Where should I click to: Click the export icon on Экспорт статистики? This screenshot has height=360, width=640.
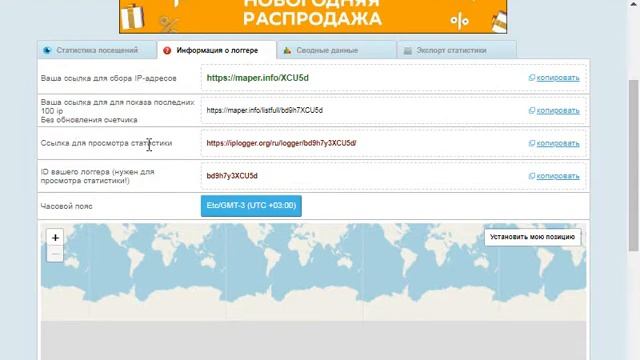(x=407, y=51)
